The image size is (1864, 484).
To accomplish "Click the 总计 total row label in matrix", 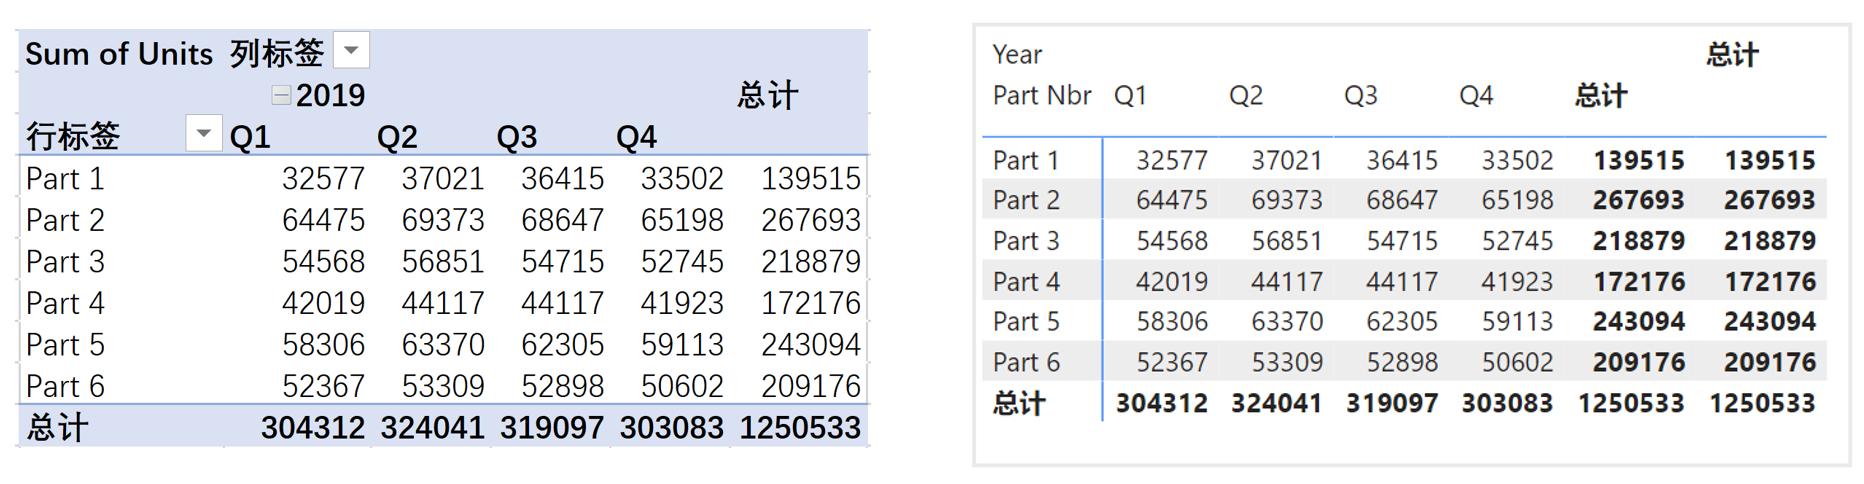I will [x=1019, y=403].
